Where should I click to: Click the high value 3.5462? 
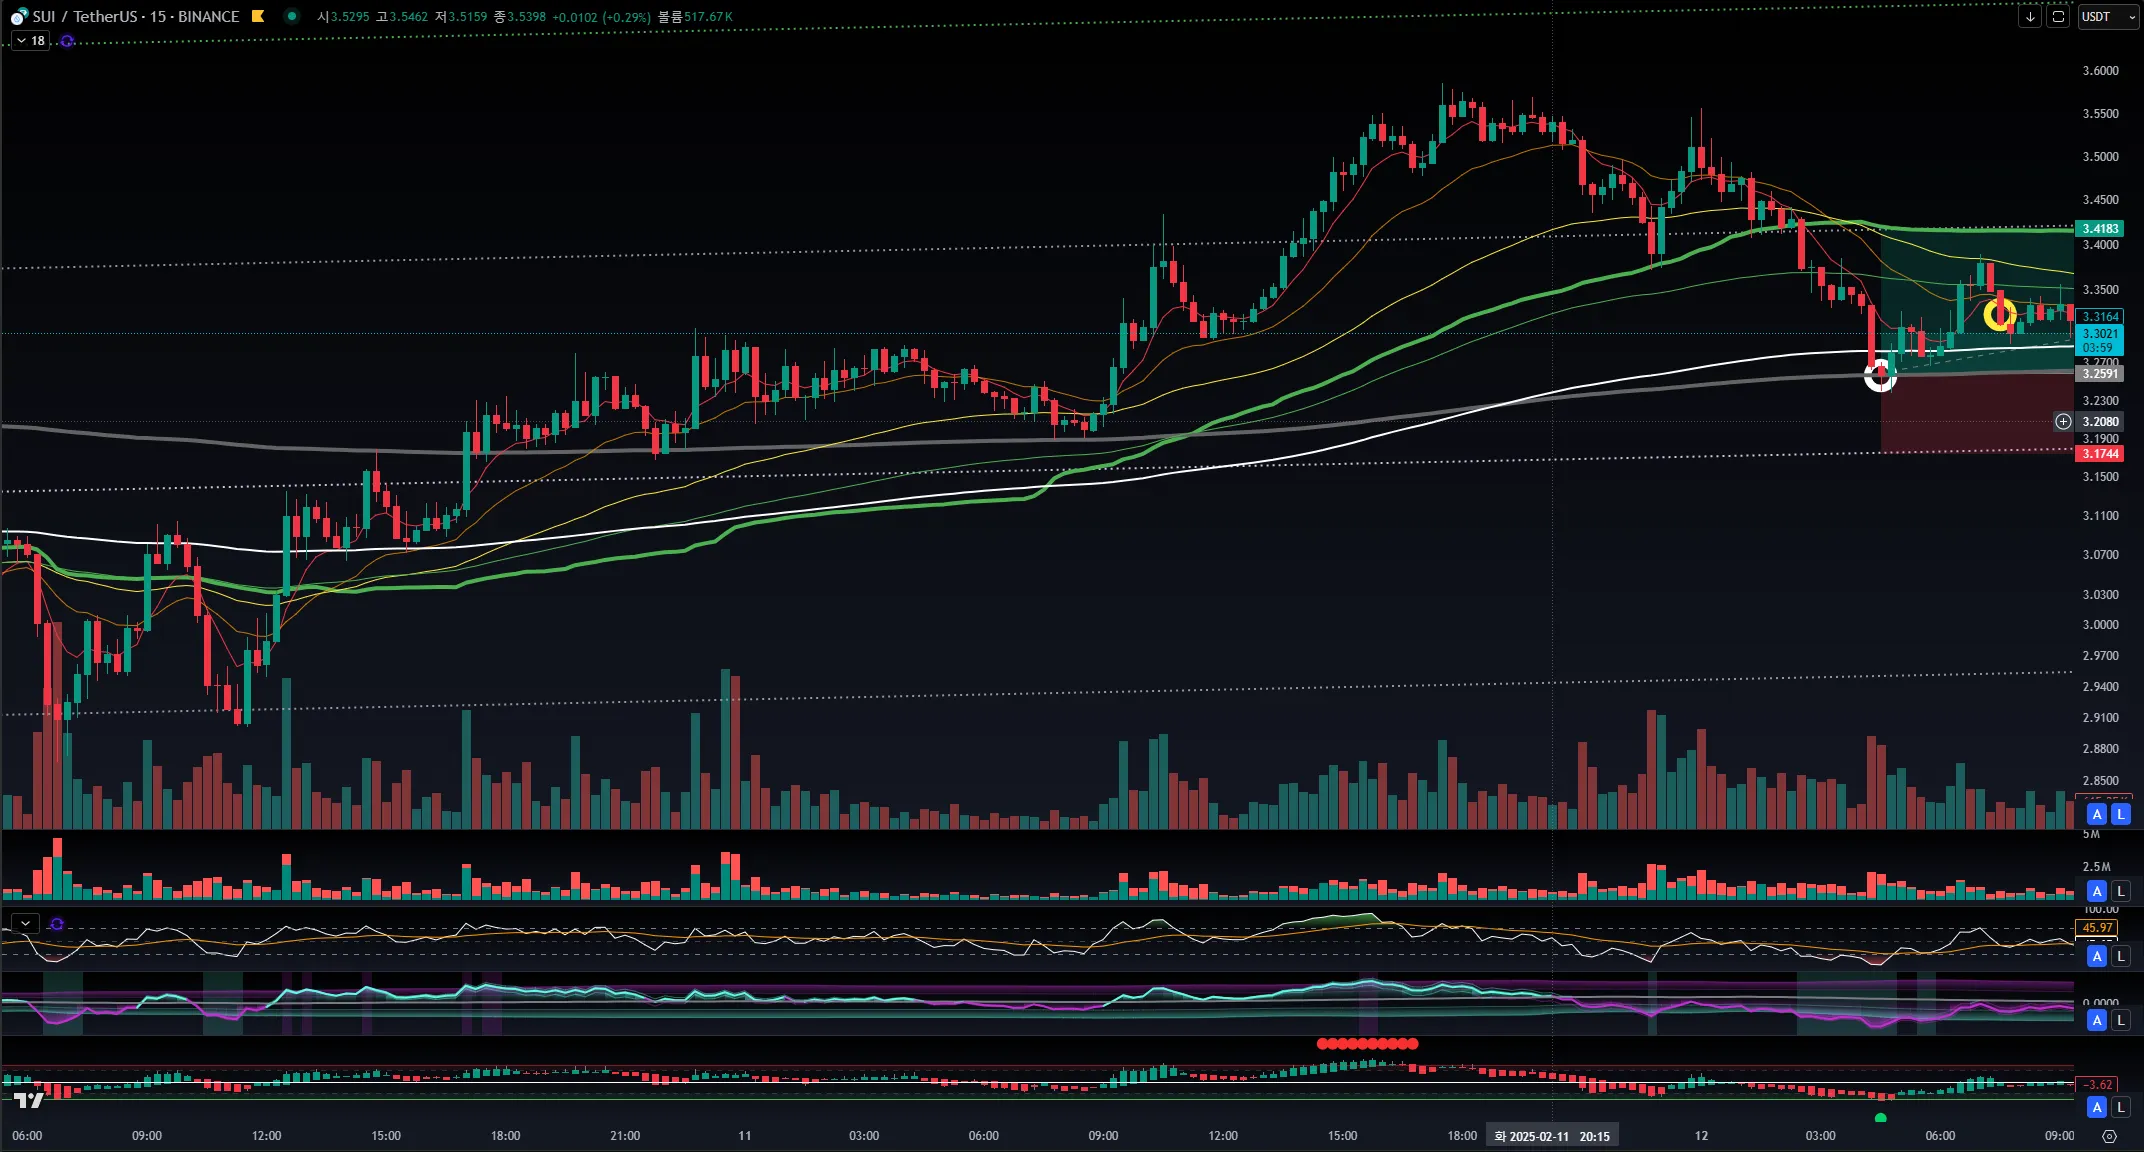(x=409, y=17)
